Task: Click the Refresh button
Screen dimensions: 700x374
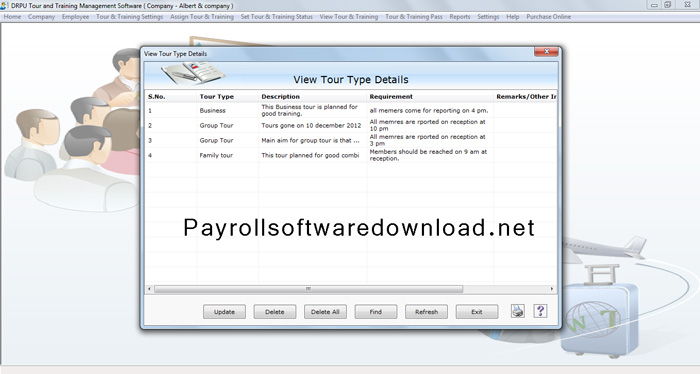Action: [x=426, y=312]
